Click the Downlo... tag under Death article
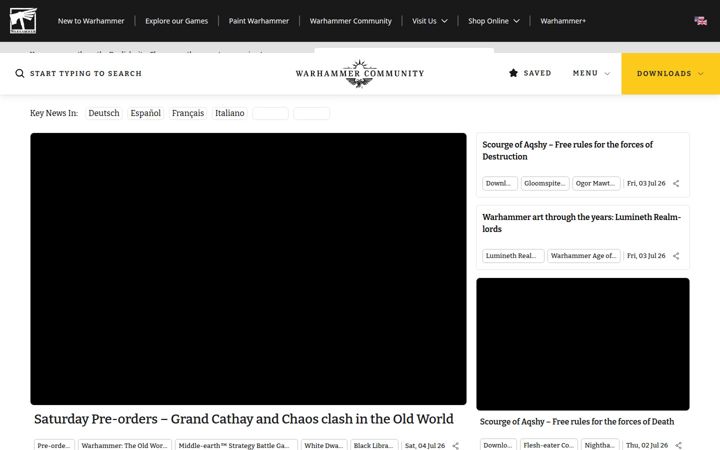 click(498, 445)
